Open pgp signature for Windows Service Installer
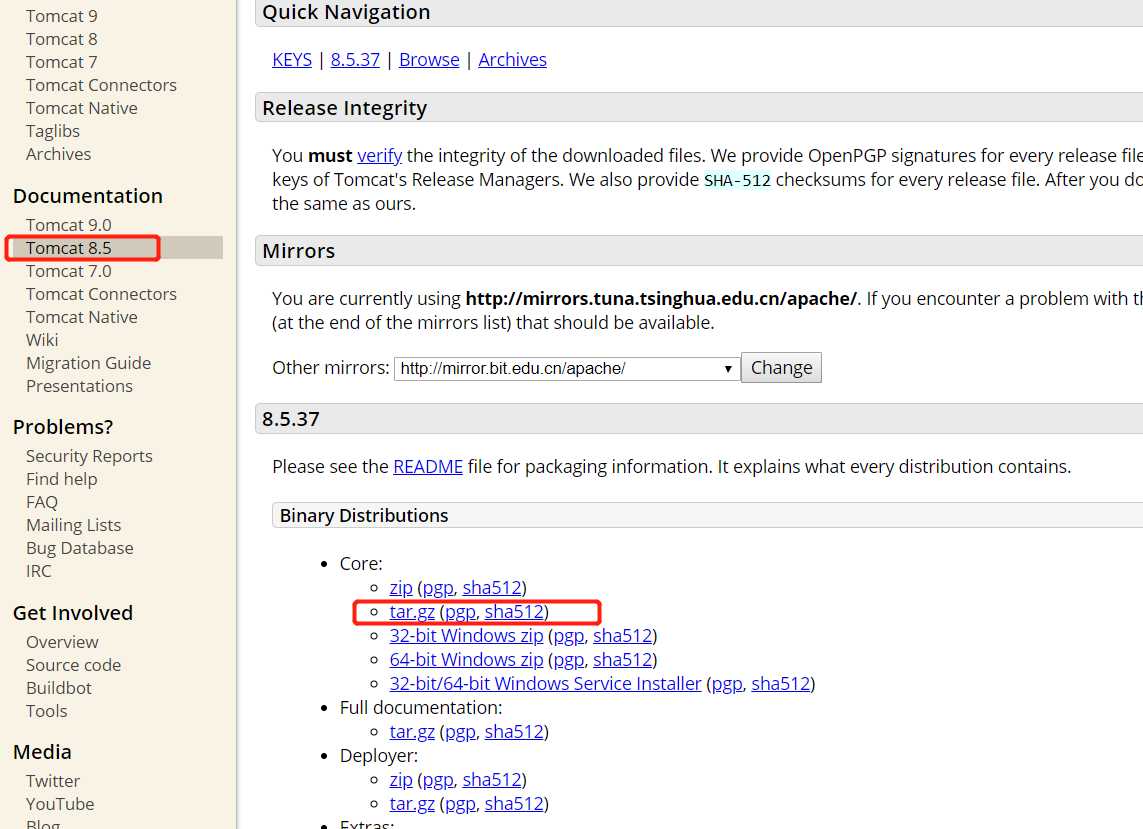 (727, 684)
